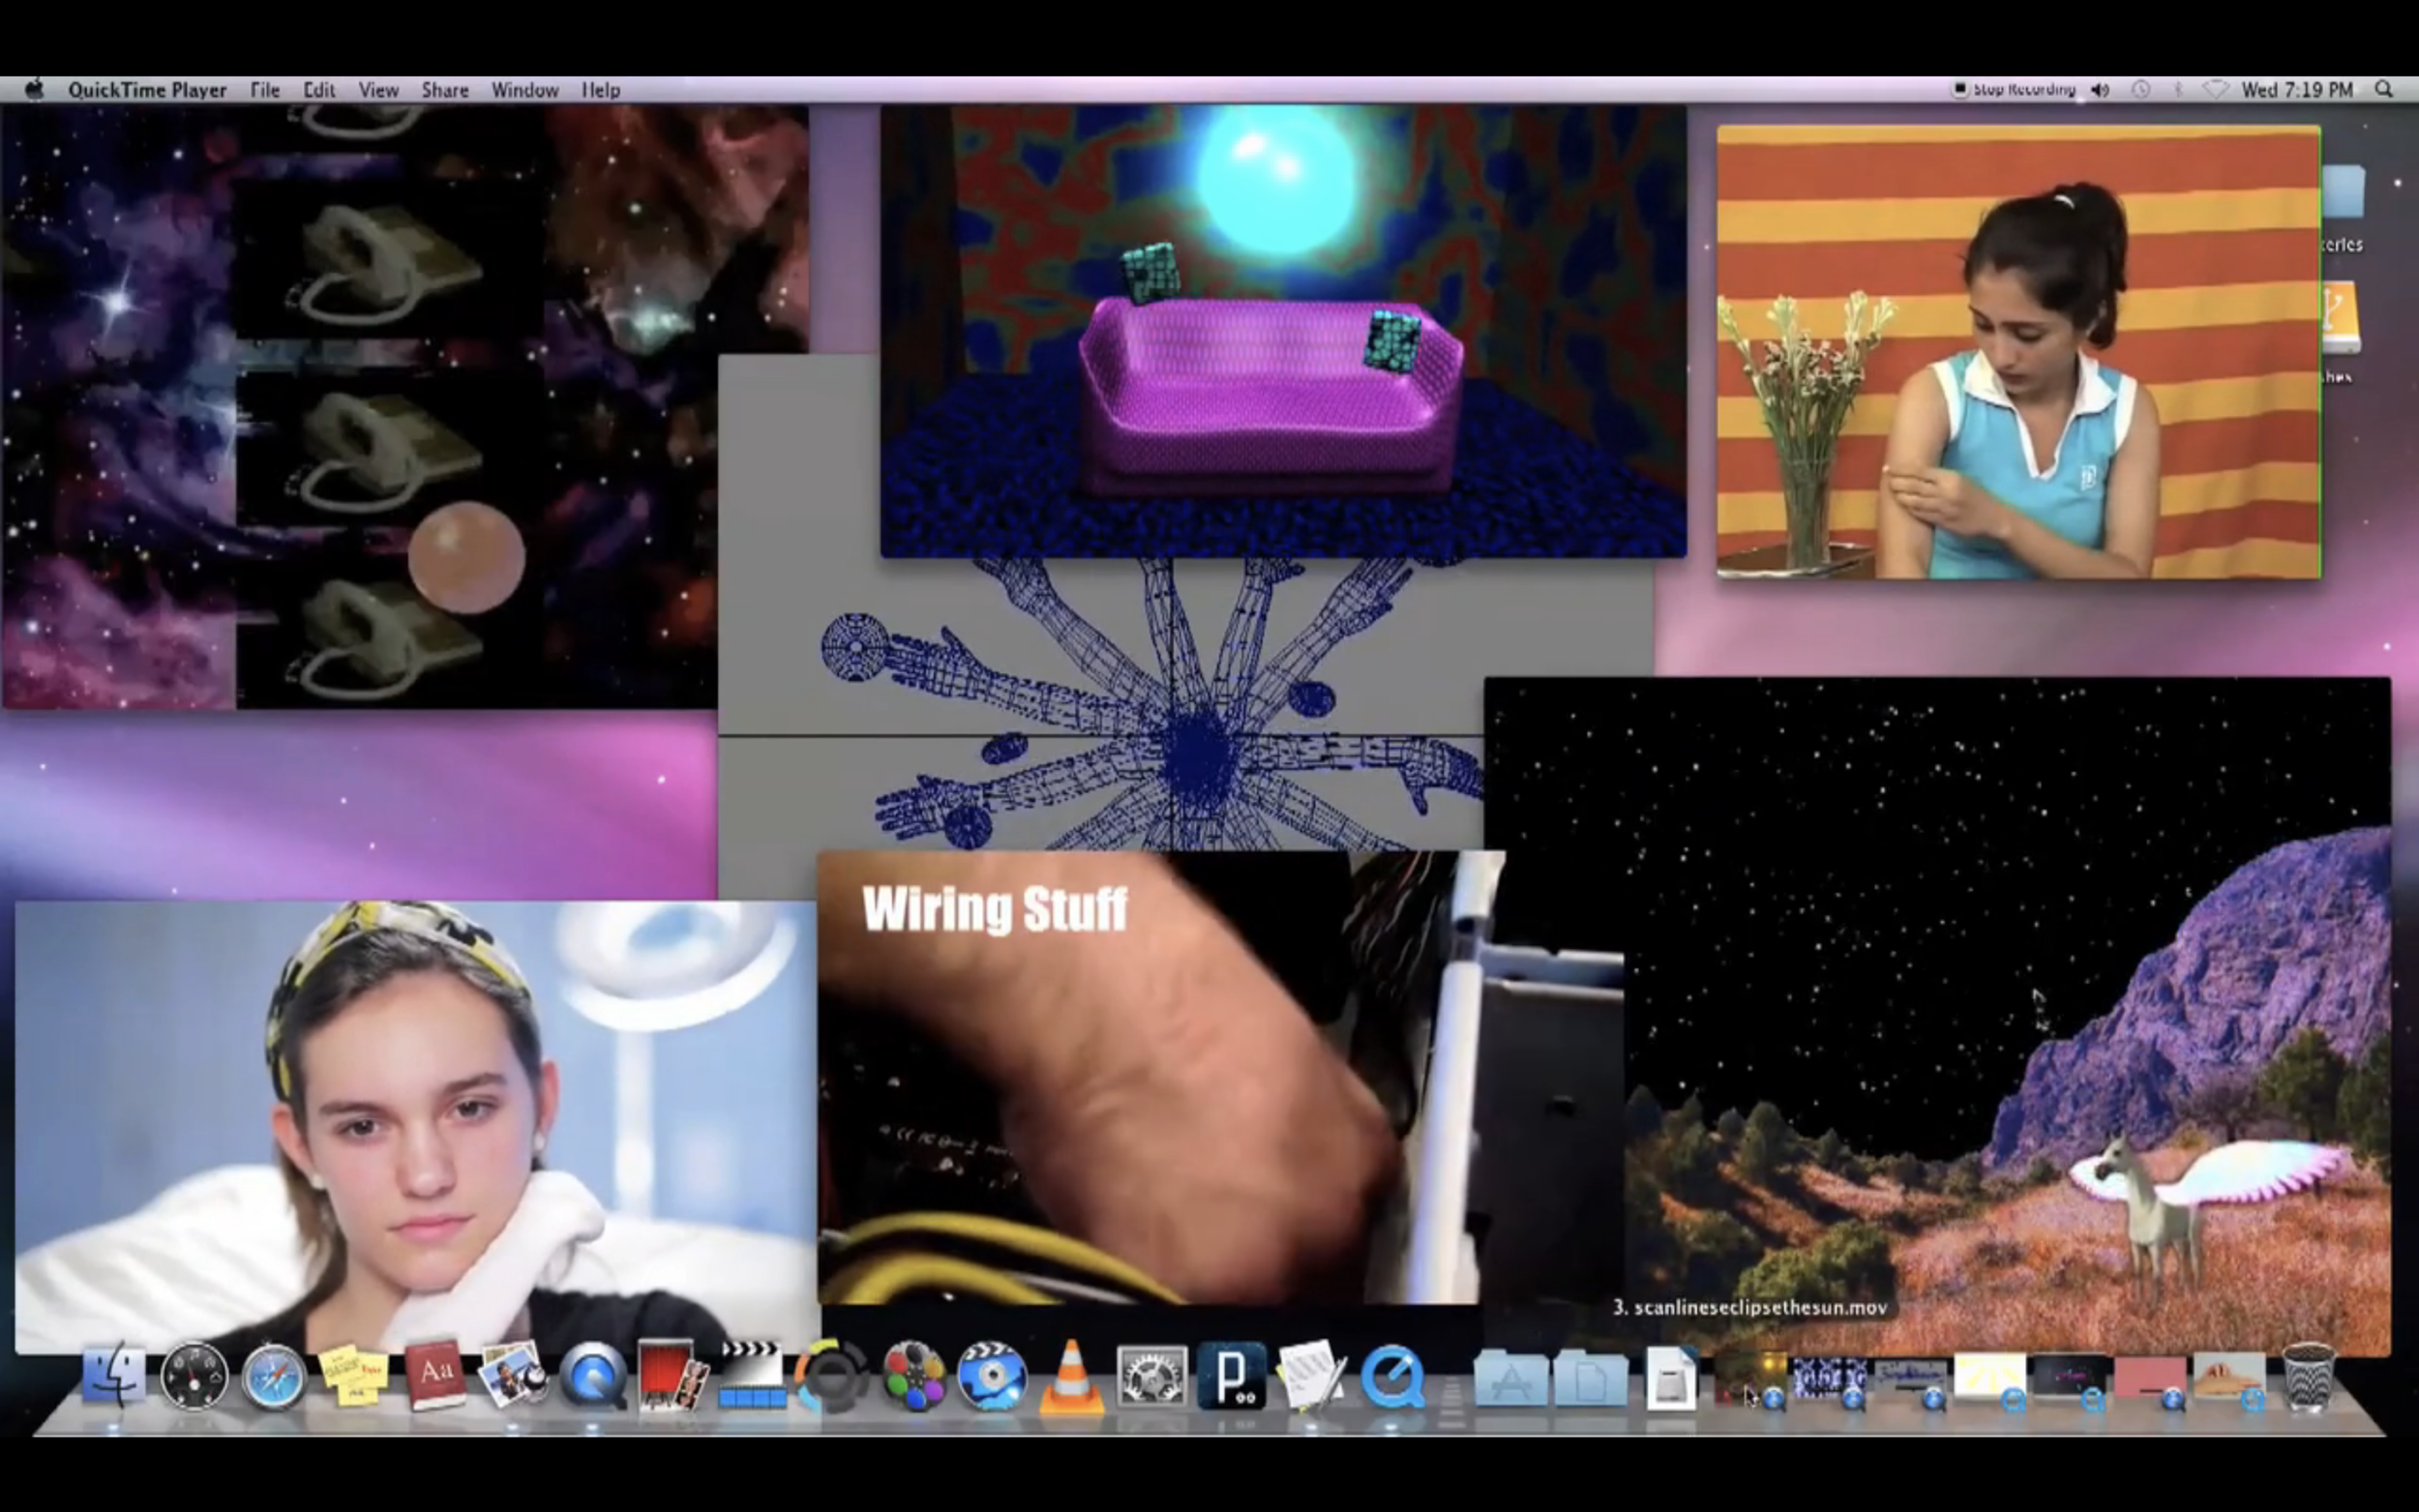Open the Dictionary app icon
This screenshot has width=2419, height=1512.
pyautogui.click(x=435, y=1376)
